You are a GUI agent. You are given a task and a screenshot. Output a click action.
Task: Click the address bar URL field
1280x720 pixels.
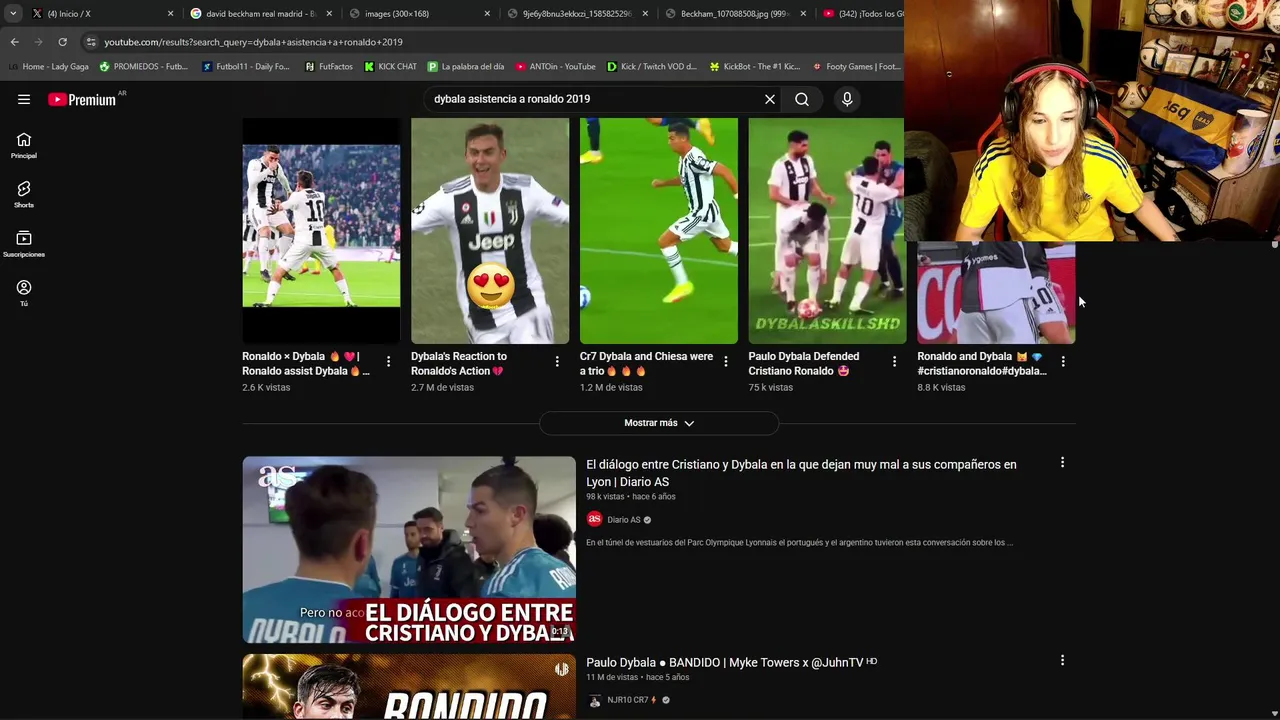[x=490, y=42]
